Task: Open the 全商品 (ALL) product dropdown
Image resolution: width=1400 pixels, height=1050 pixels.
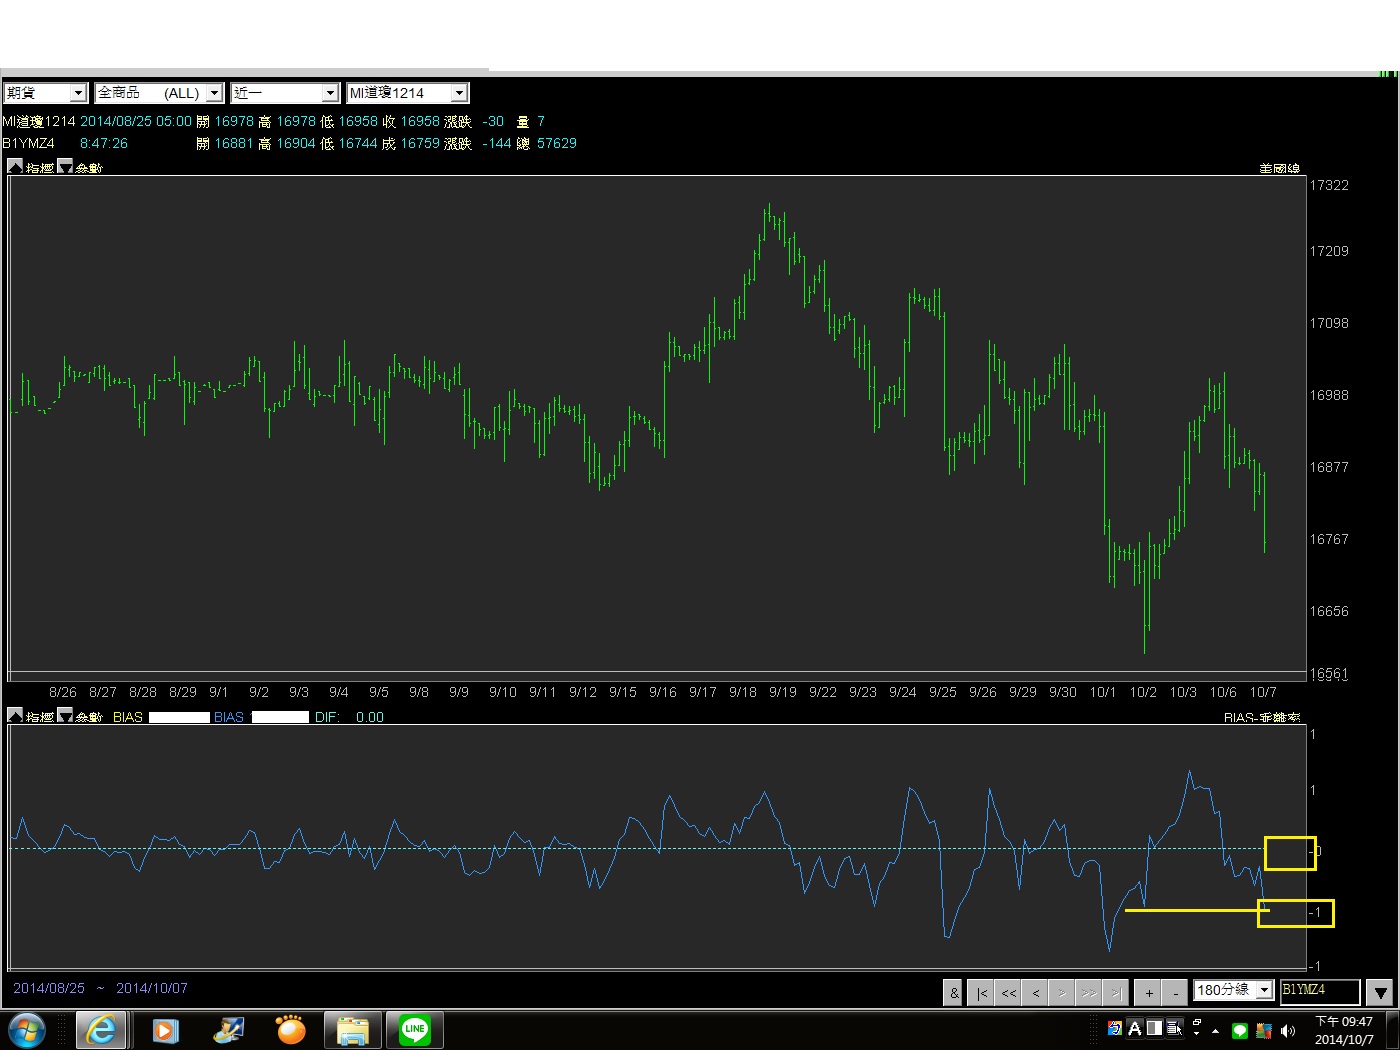Action: [158, 93]
